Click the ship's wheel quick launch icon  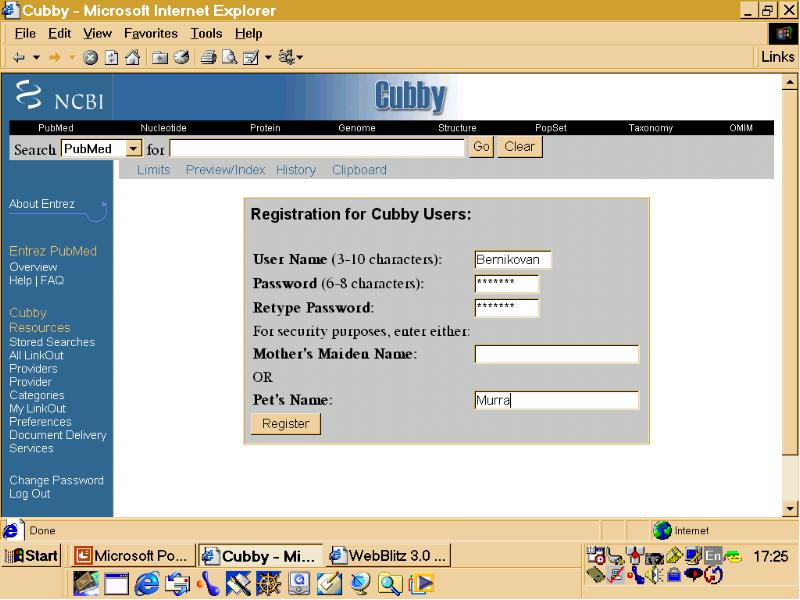click(x=268, y=584)
